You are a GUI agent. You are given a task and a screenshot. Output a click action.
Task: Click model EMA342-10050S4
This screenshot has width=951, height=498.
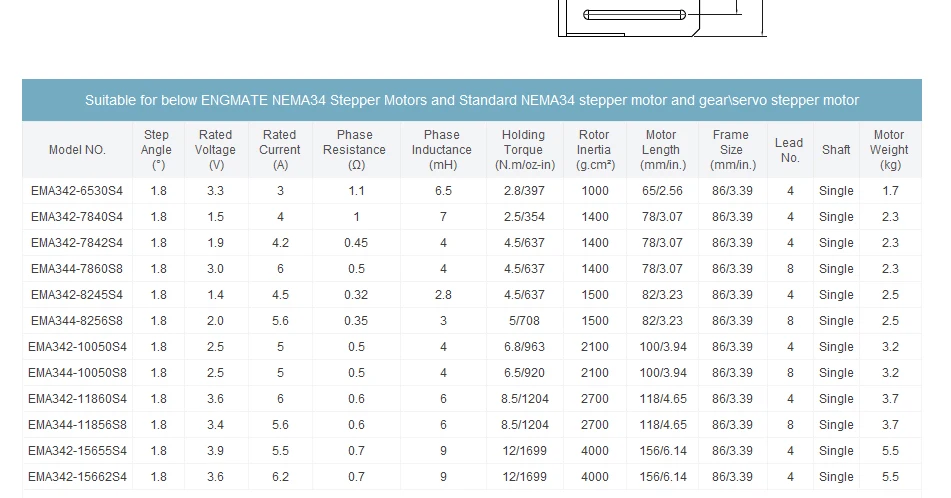77,347
